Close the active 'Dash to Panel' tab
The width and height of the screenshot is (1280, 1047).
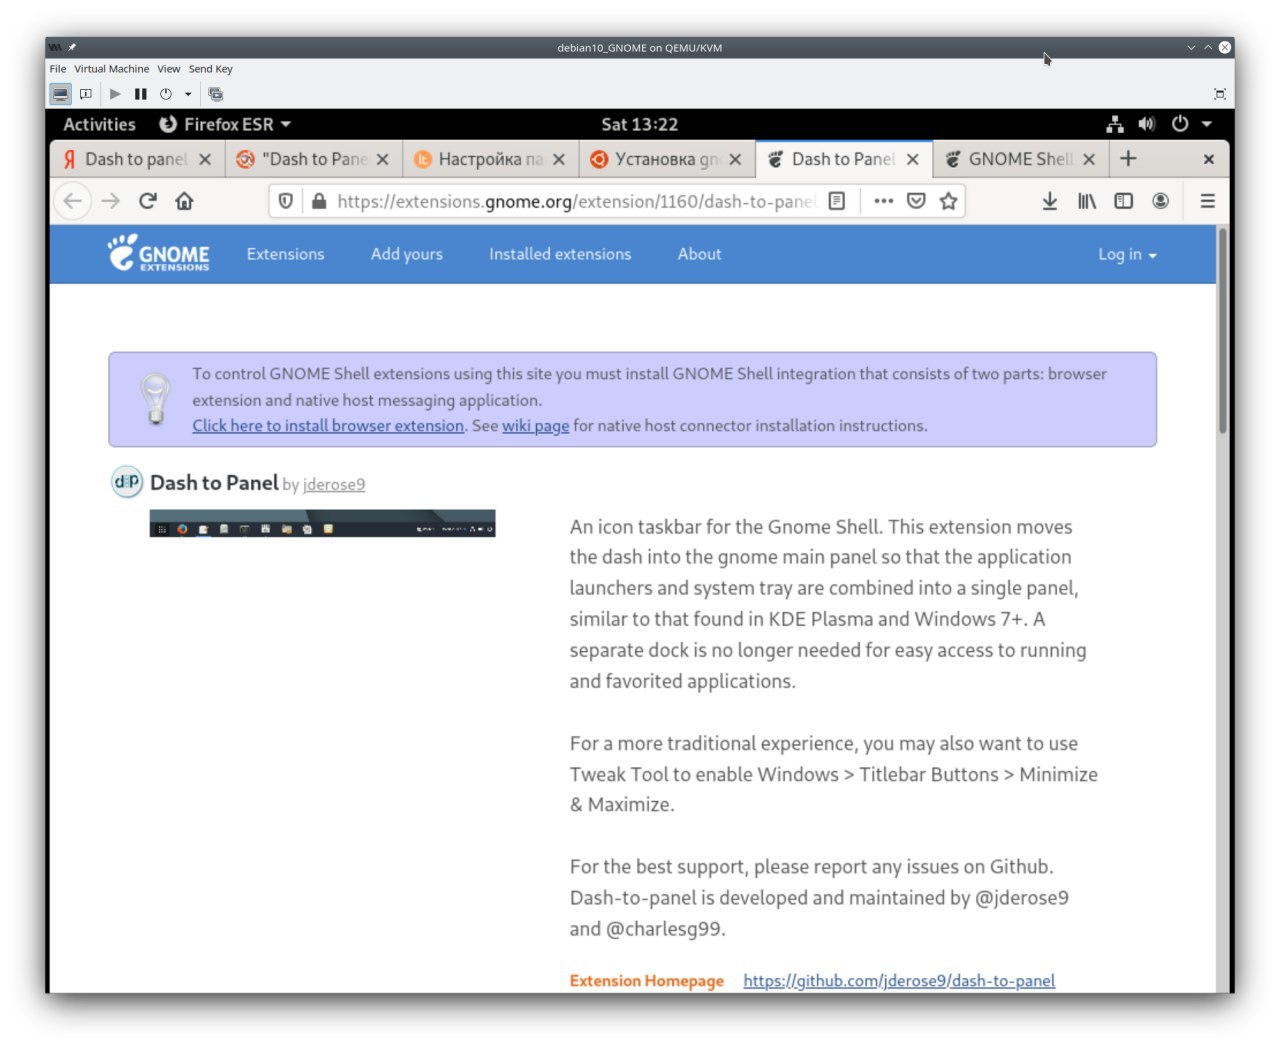[x=912, y=159]
